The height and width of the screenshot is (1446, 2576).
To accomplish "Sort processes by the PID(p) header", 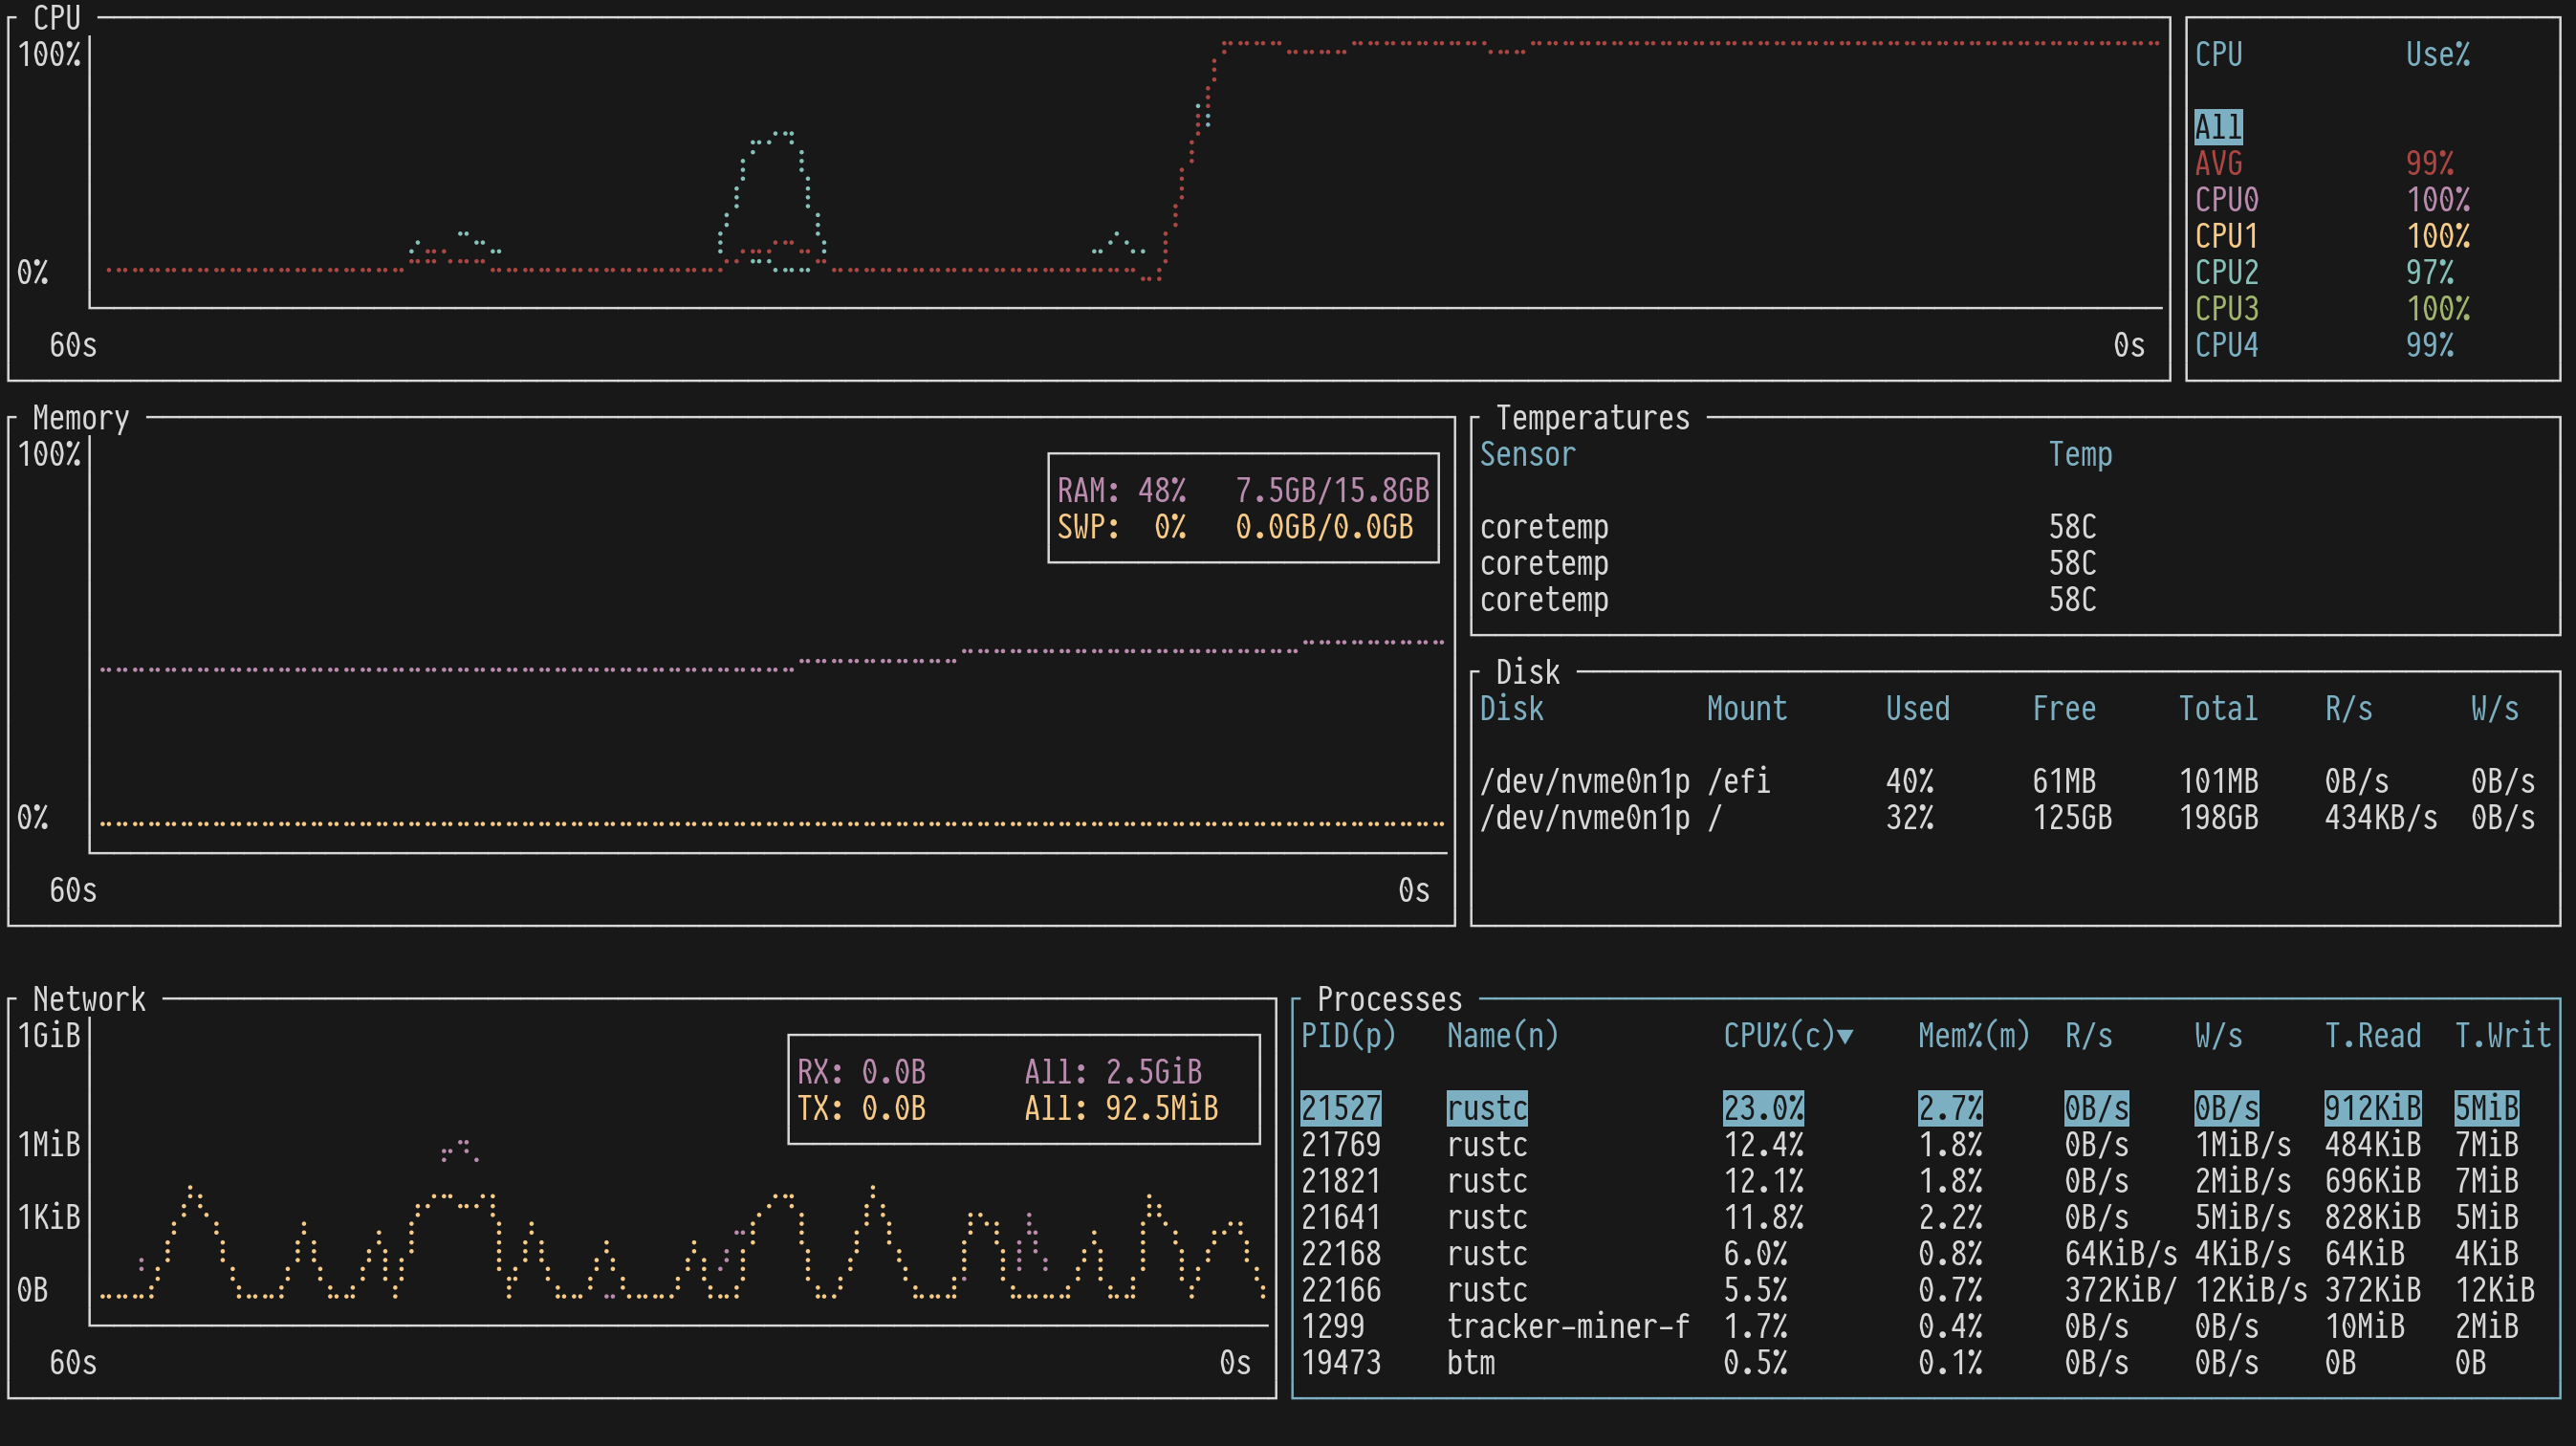I will click(1348, 1035).
